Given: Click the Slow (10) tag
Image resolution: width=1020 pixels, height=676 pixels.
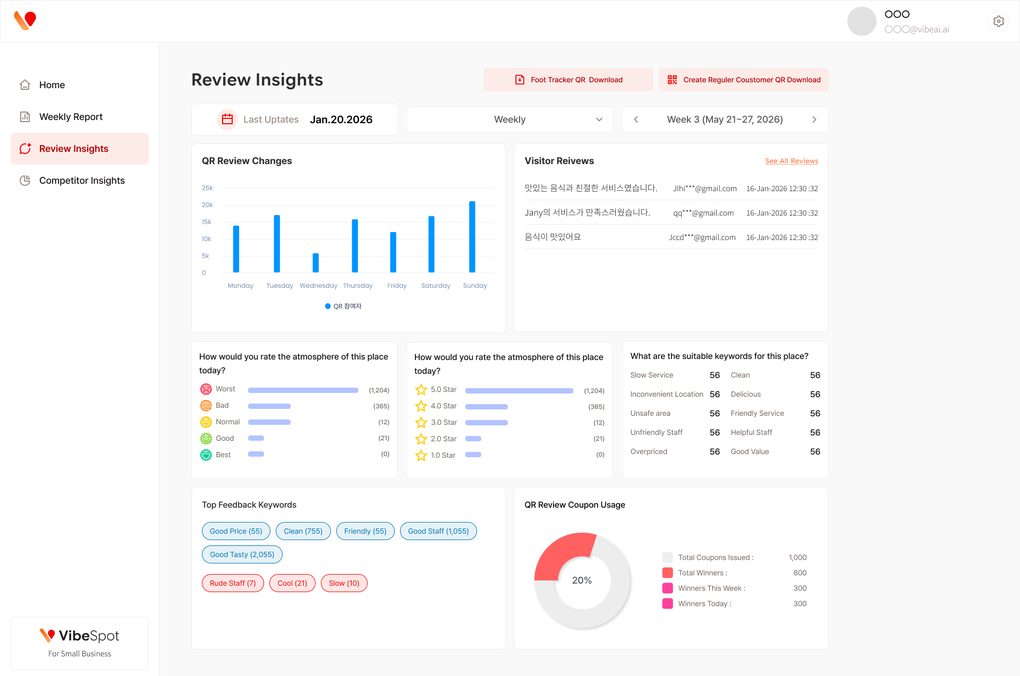Looking at the screenshot, I should point(344,583).
